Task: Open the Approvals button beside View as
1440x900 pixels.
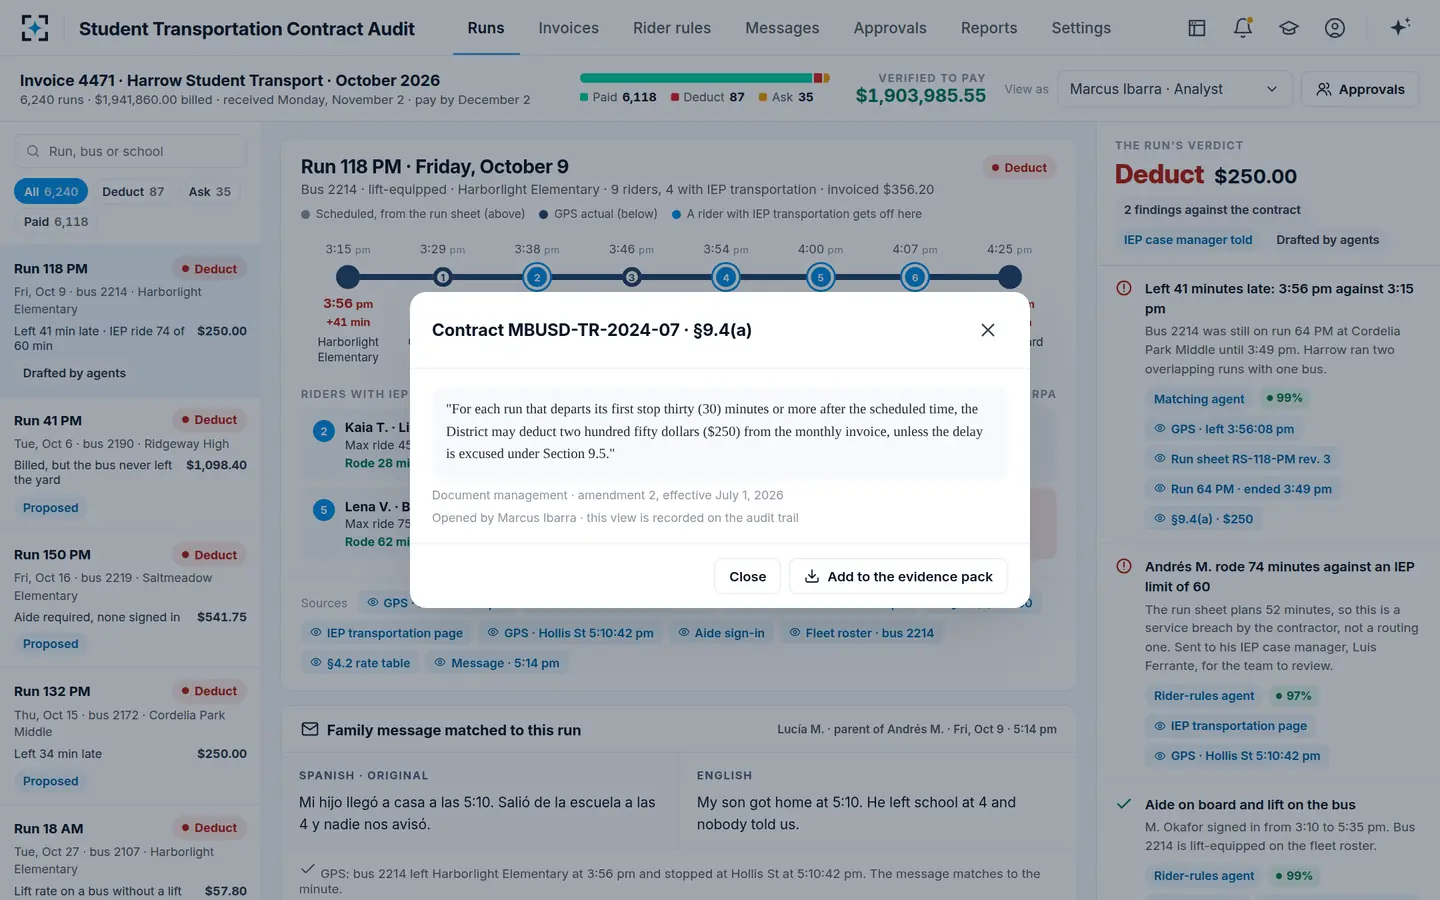Action: click(x=1360, y=89)
